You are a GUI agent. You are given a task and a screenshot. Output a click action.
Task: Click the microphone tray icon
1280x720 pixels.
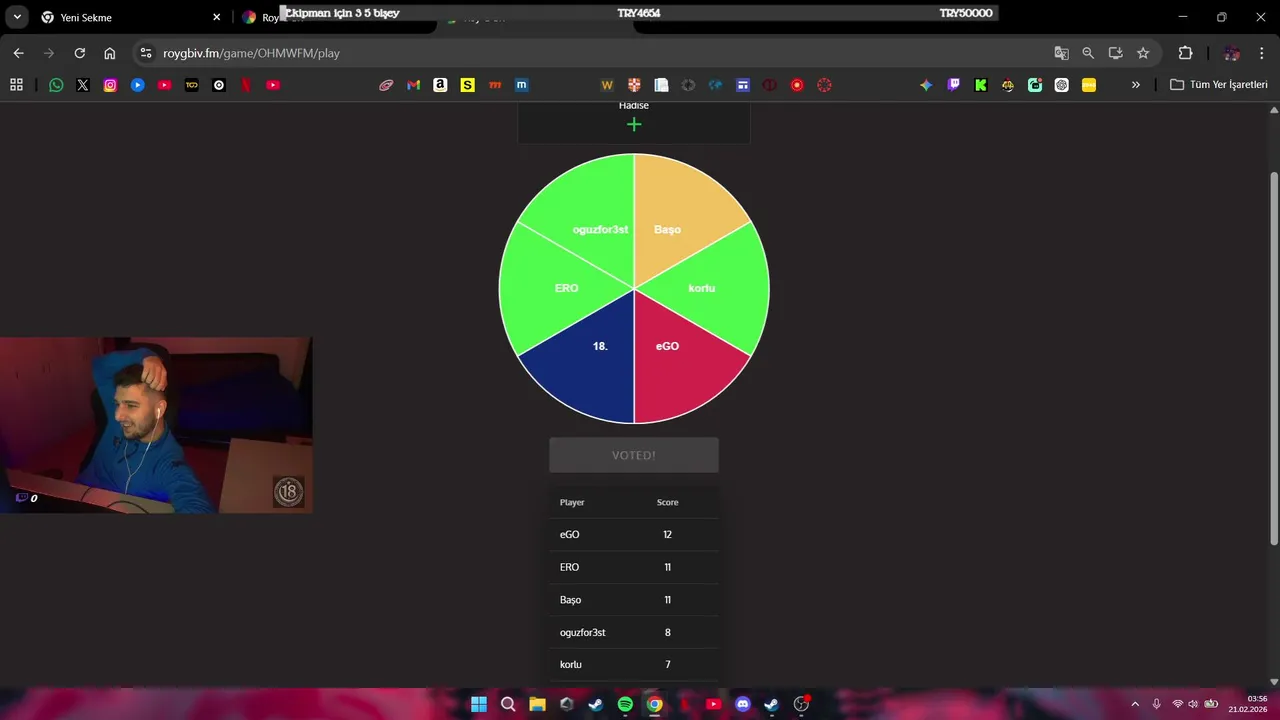pyautogui.click(x=1156, y=704)
